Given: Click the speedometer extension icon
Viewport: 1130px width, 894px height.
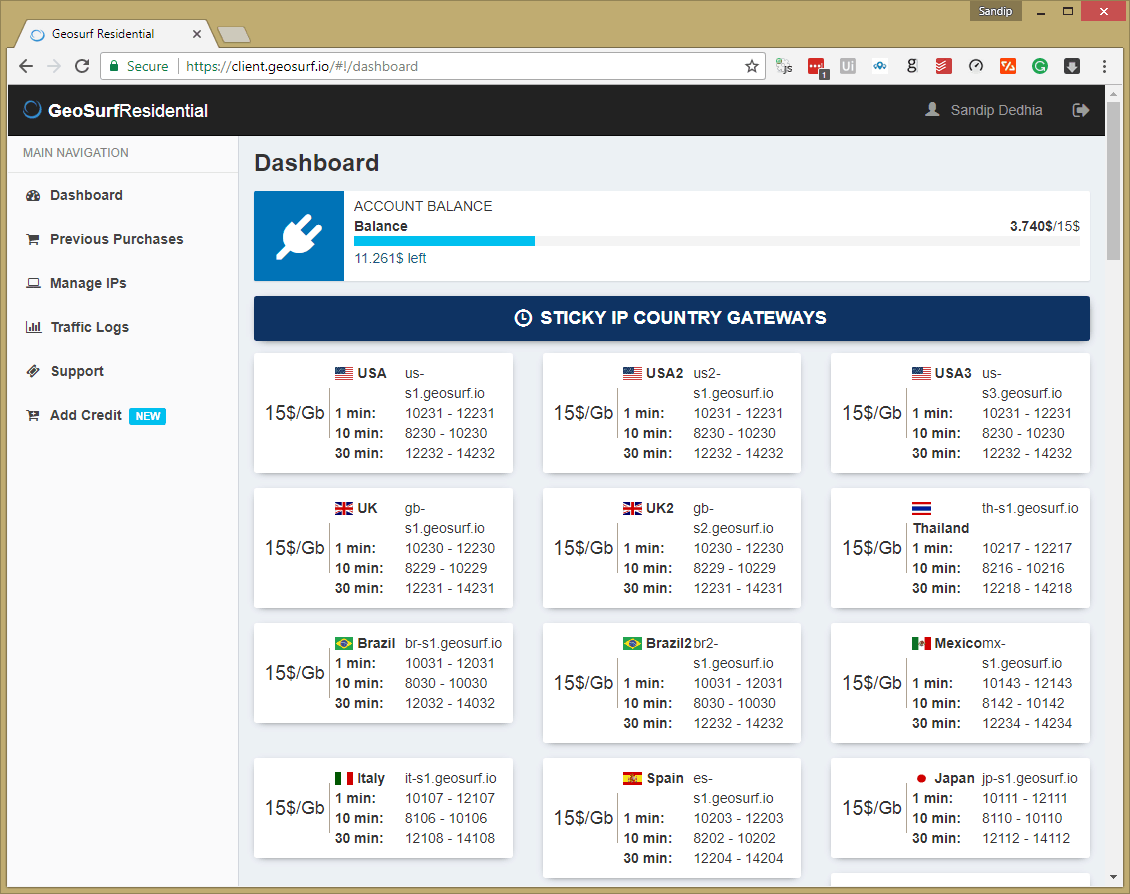Looking at the screenshot, I should (x=976, y=66).
